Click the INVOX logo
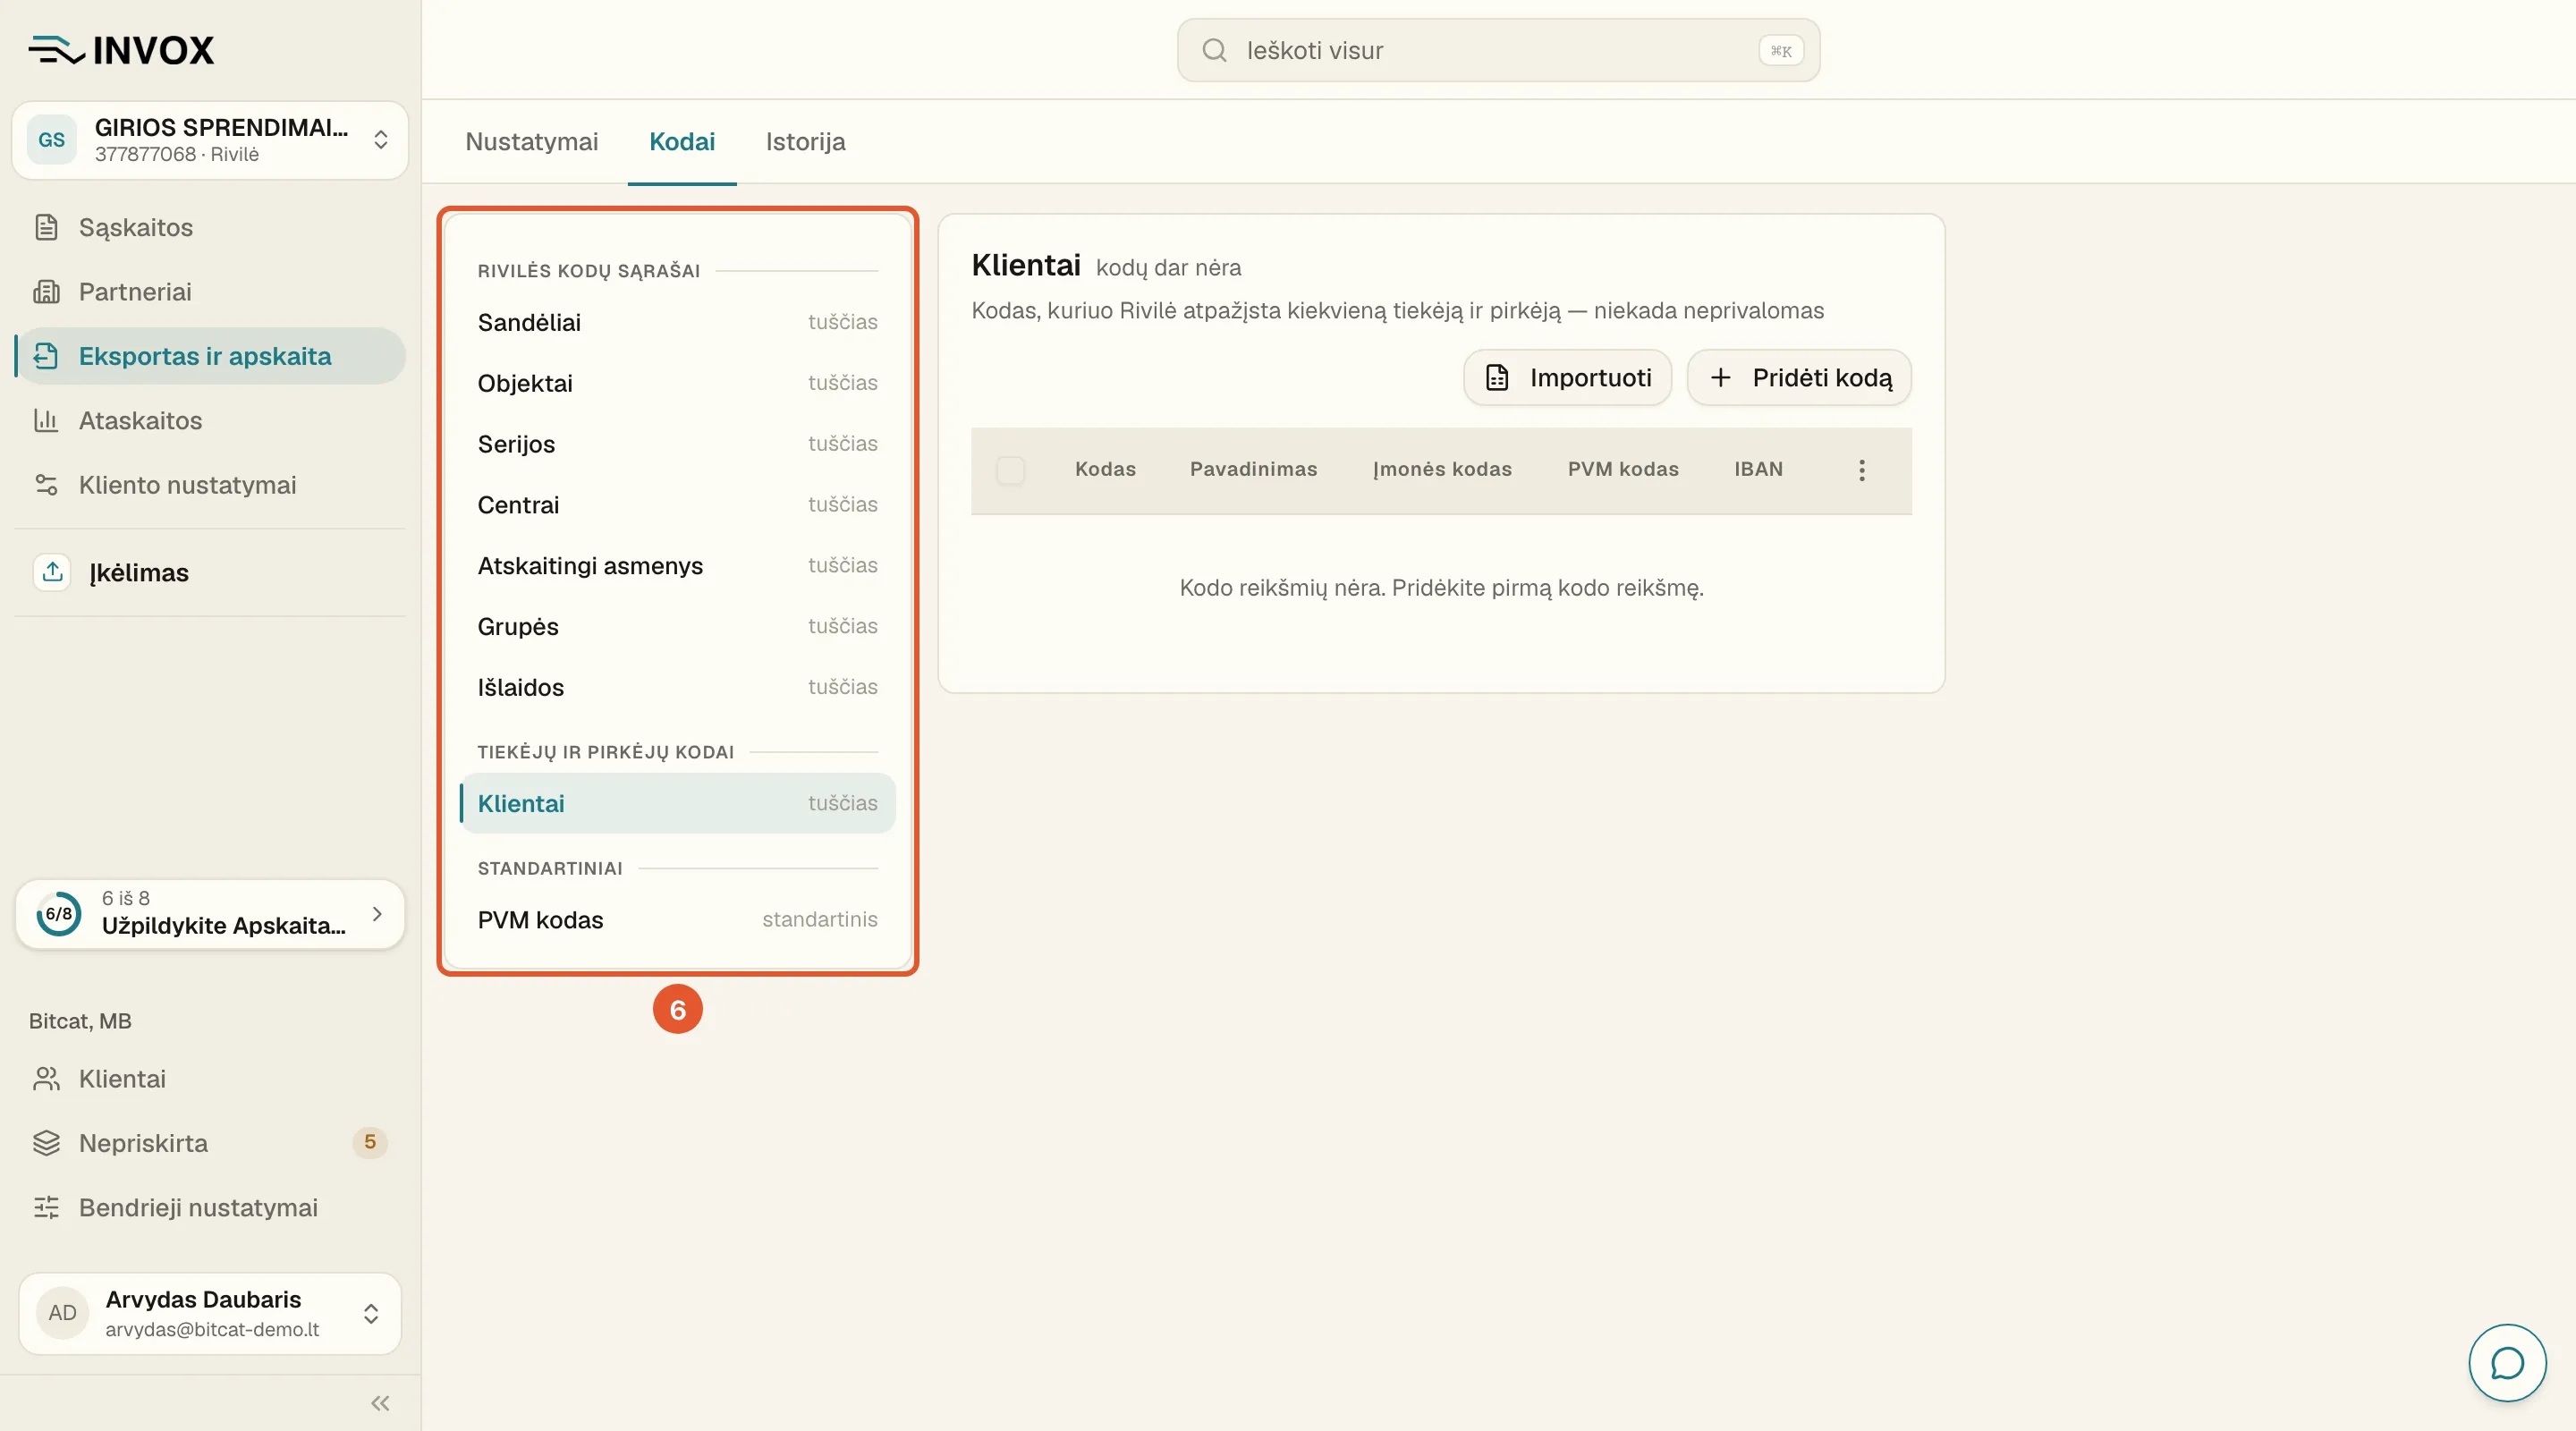Screen dimensions: 2576x1431 121,50
